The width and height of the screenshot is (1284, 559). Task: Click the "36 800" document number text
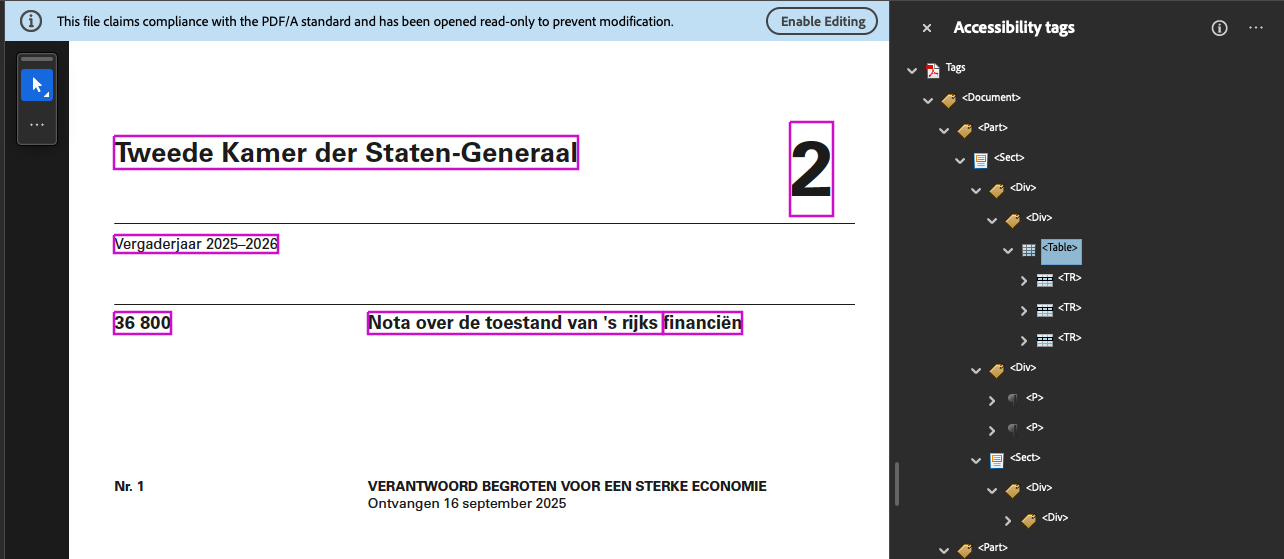[143, 323]
